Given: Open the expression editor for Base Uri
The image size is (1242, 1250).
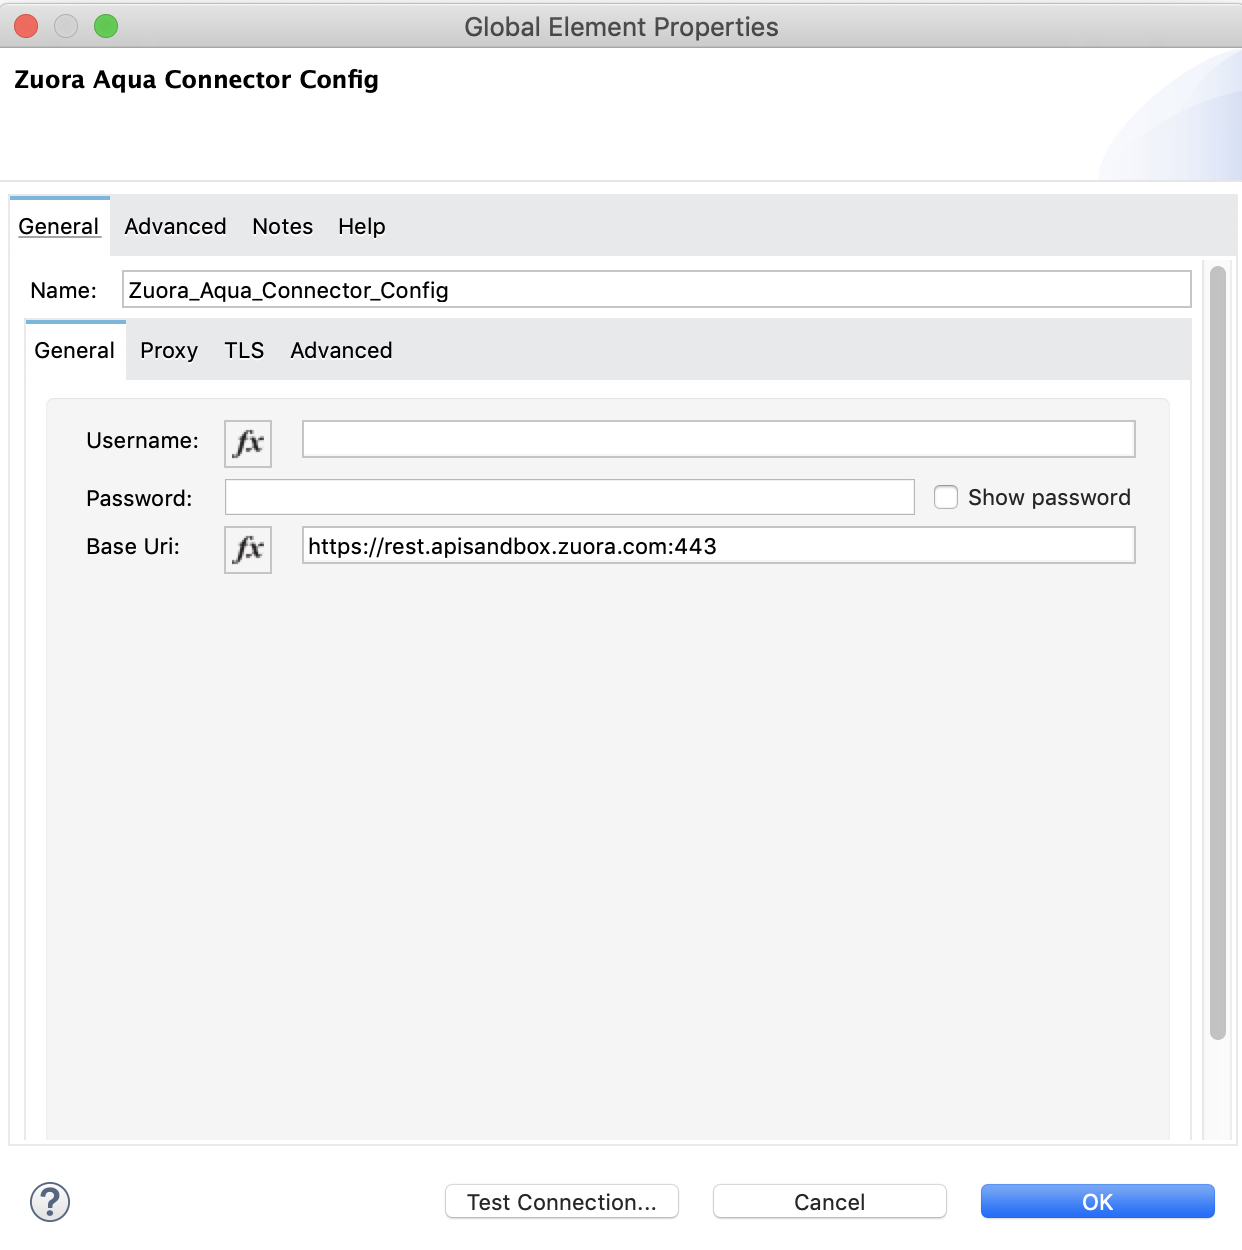Looking at the screenshot, I should tap(247, 549).
